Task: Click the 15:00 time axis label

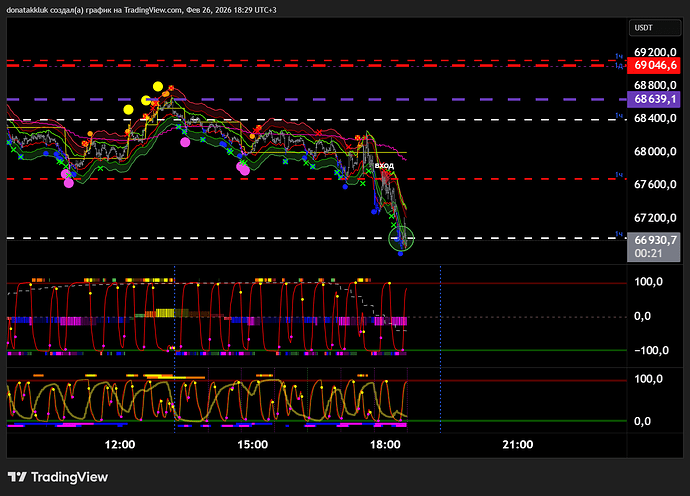Action: pyautogui.click(x=252, y=445)
